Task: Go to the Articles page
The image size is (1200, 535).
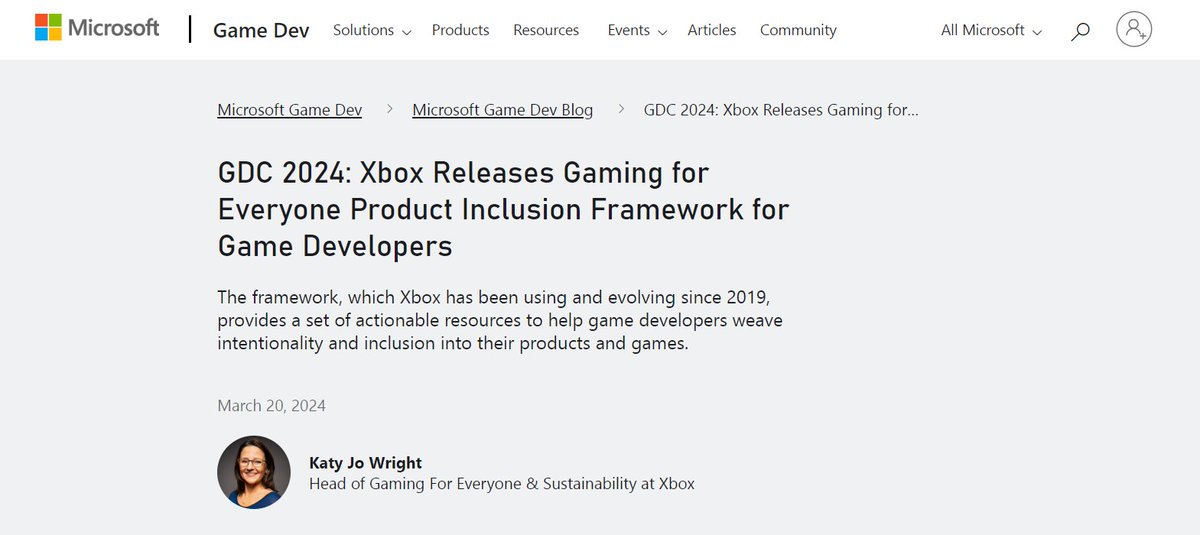Action: point(712,30)
